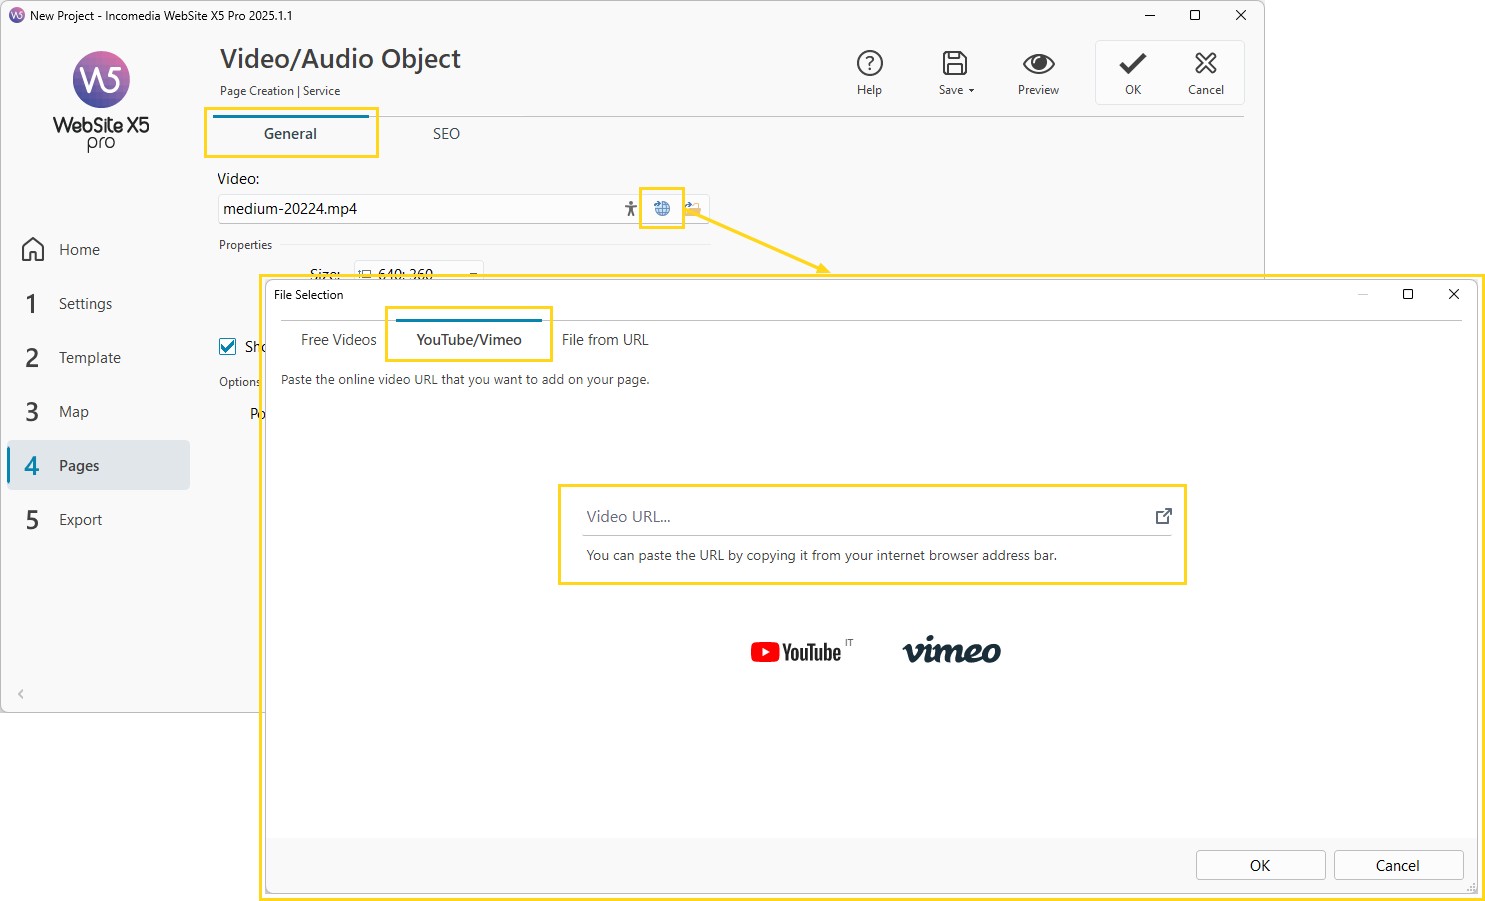Viewport: 1485px width, 901px height.
Task: Click the 'Paste the online video URL' instruction text
Action: (465, 380)
